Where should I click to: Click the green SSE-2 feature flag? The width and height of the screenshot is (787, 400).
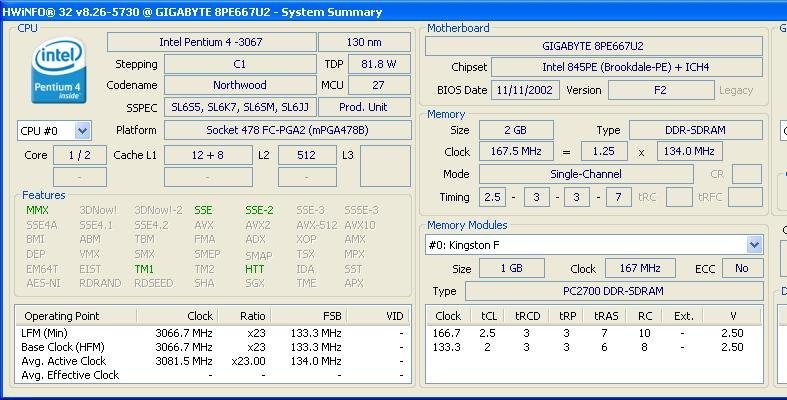click(x=259, y=210)
